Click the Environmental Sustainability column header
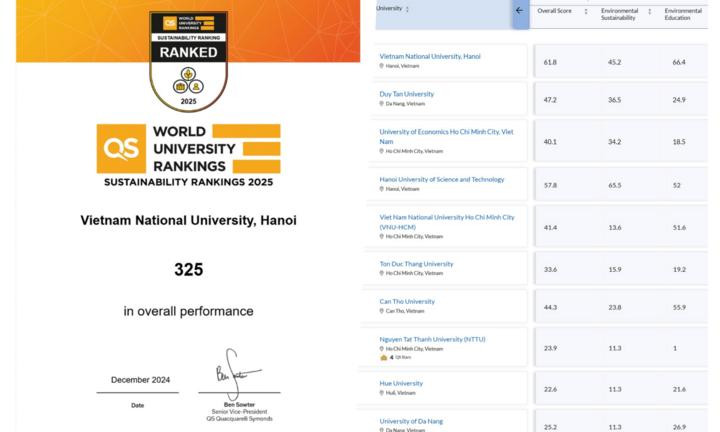Image resolution: width=720 pixels, height=432 pixels. 619,14
